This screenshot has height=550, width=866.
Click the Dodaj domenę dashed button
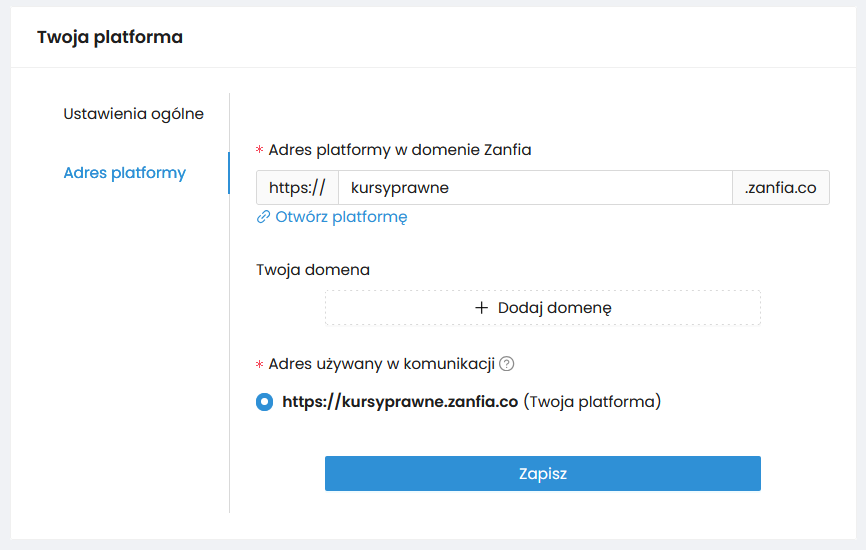pyautogui.click(x=543, y=308)
